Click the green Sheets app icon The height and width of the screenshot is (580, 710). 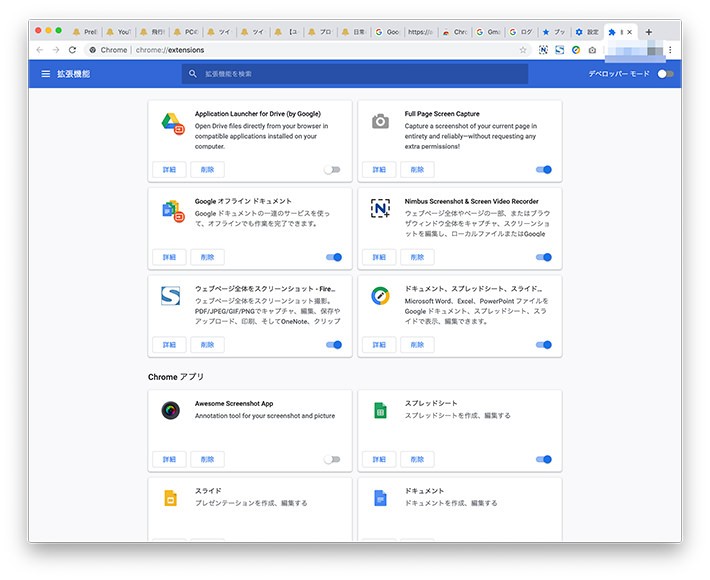(380, 410)
